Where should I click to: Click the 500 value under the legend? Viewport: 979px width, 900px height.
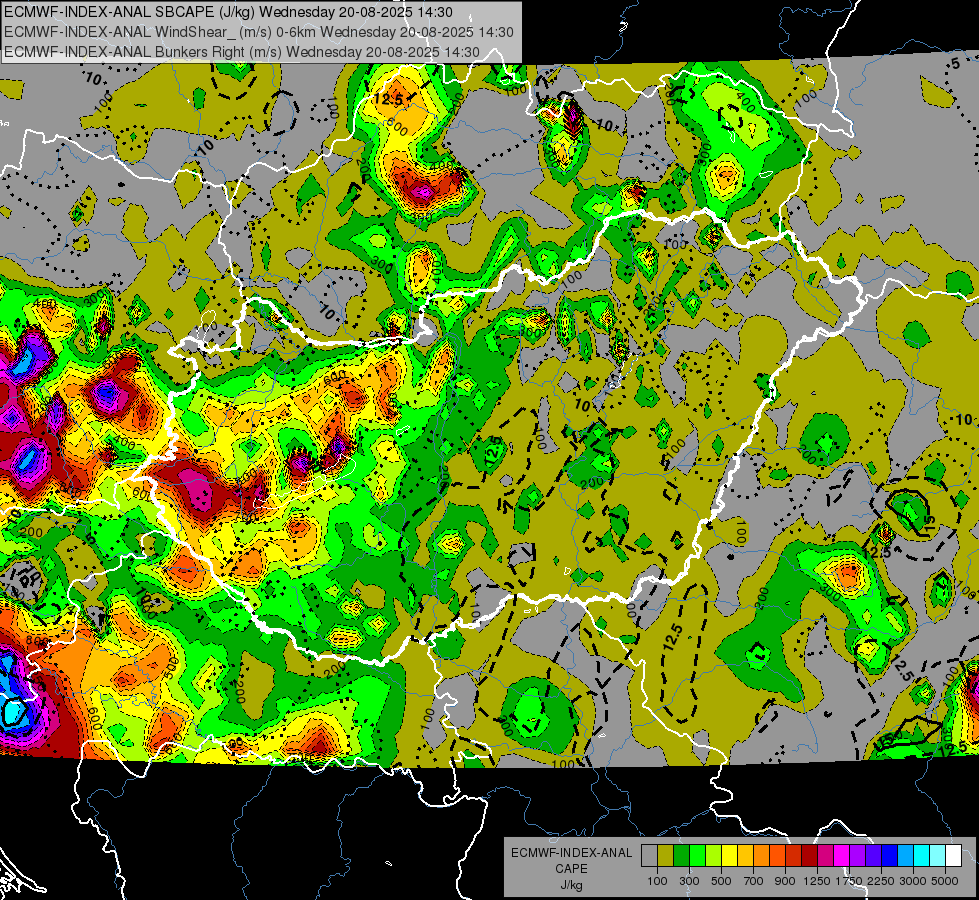(x=721, y=881)
